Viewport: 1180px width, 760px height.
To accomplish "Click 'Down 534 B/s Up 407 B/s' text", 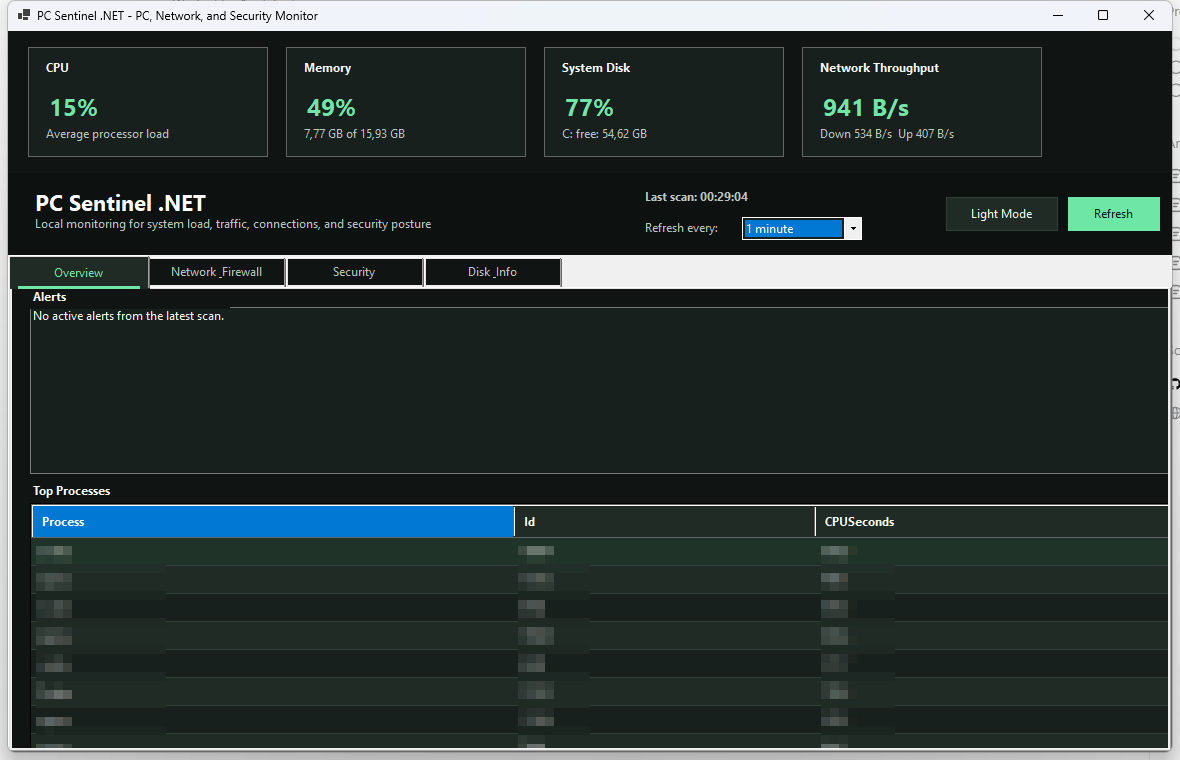I will 887,134.
